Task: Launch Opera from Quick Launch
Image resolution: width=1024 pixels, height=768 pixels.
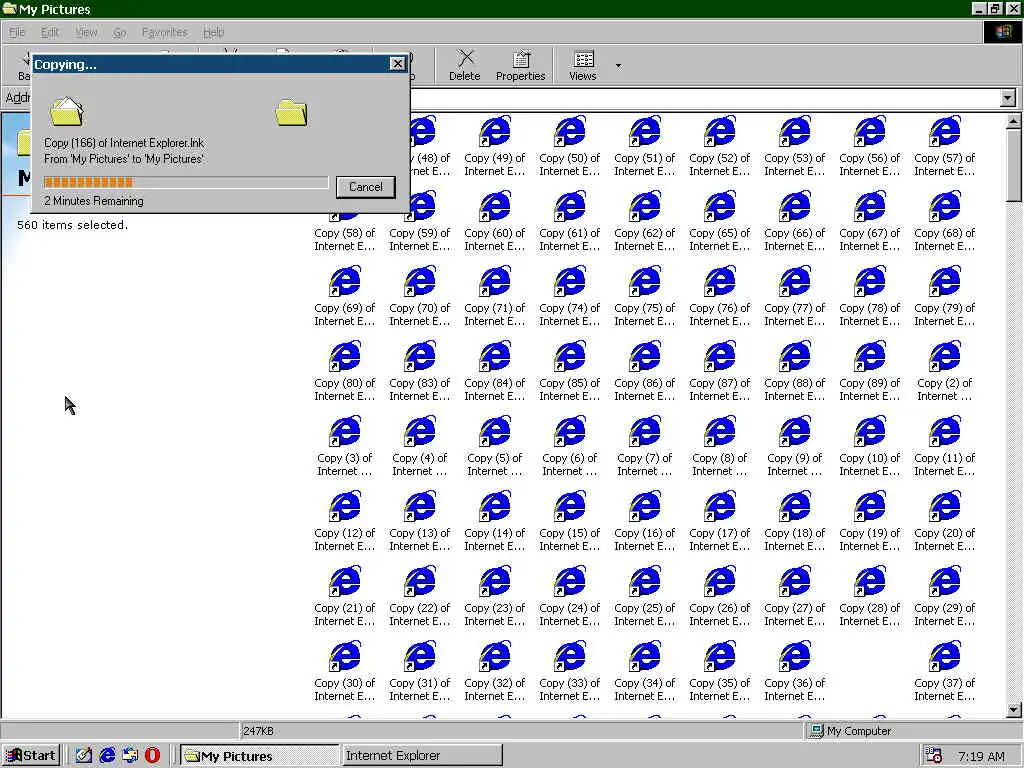Action: tap(153, 756)
